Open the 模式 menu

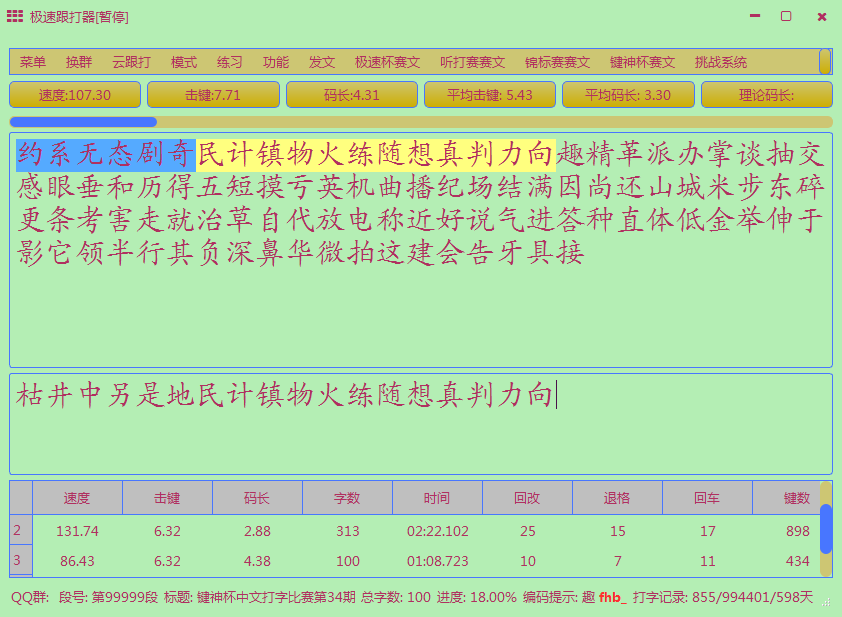[x=184, y=62]
